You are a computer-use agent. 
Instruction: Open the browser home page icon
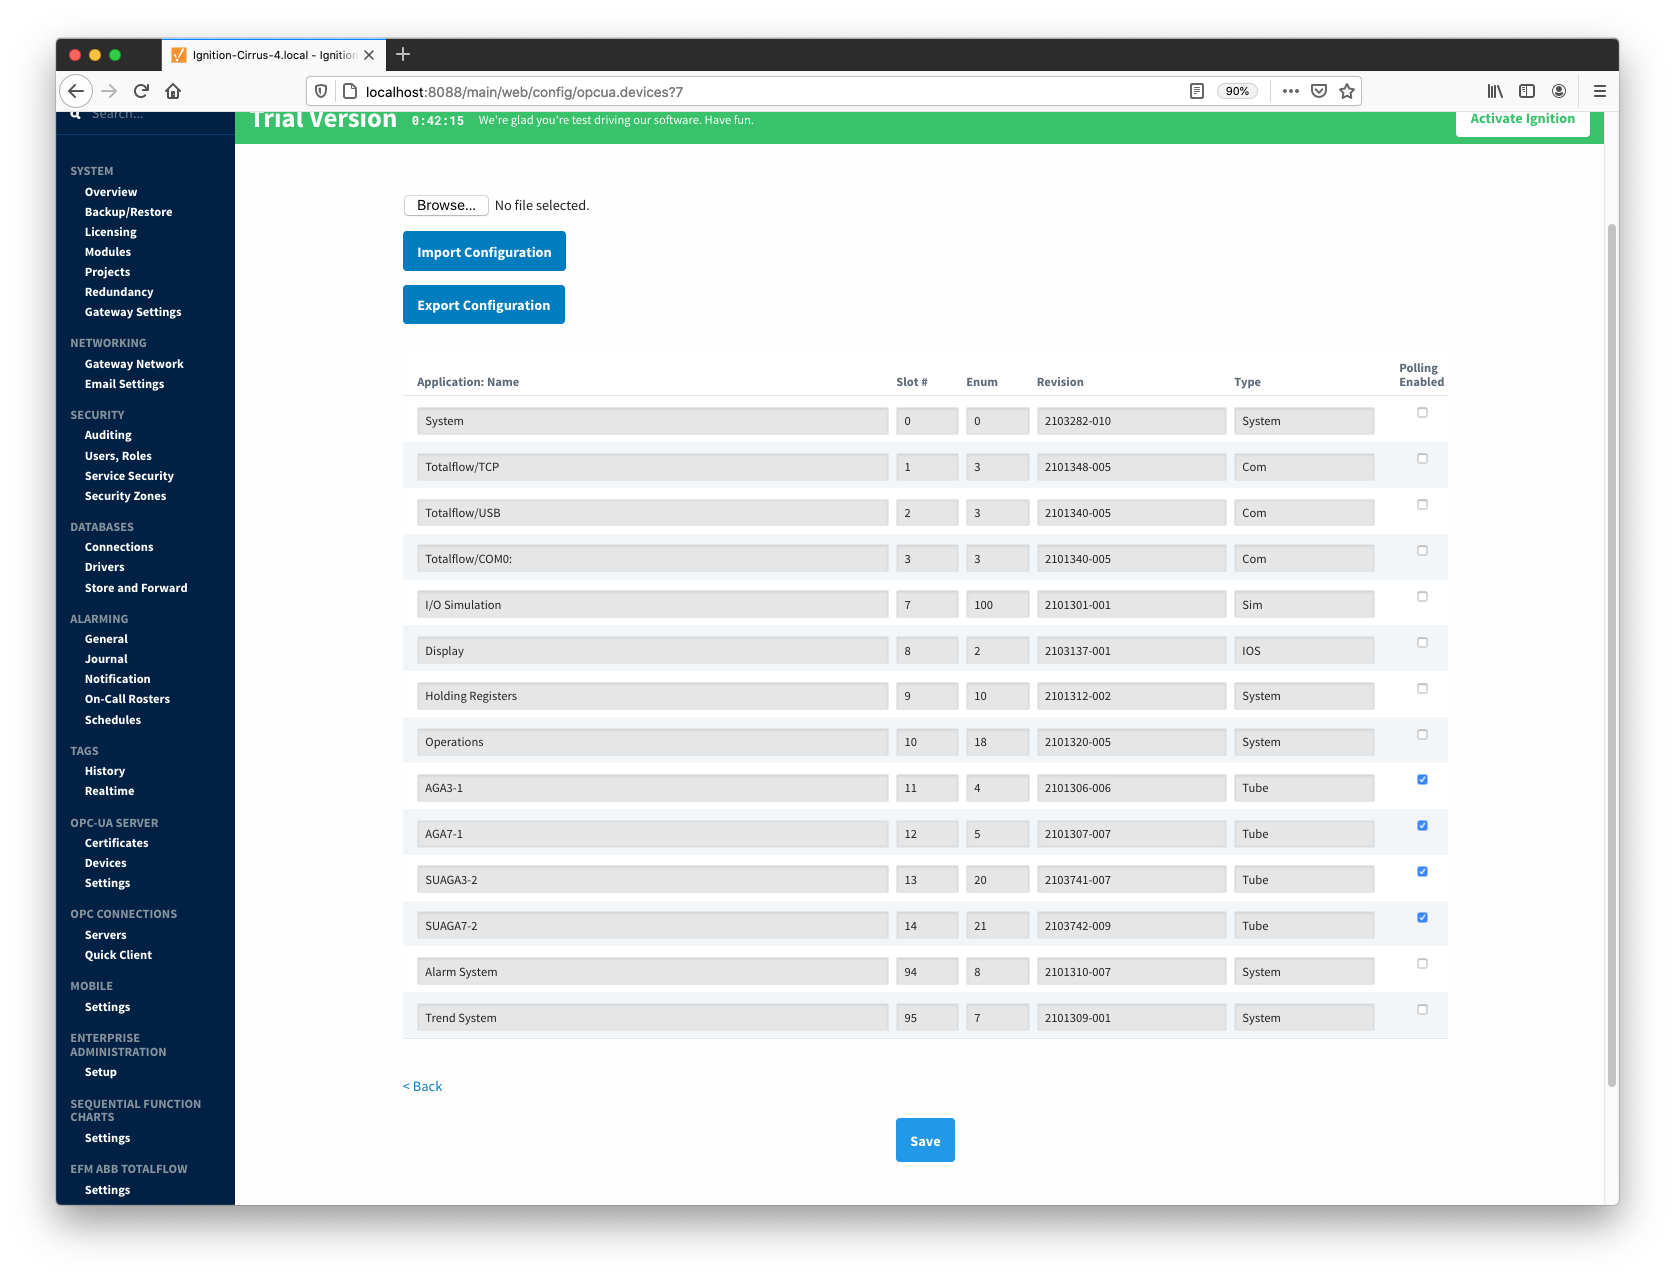[x=173, y=91]
